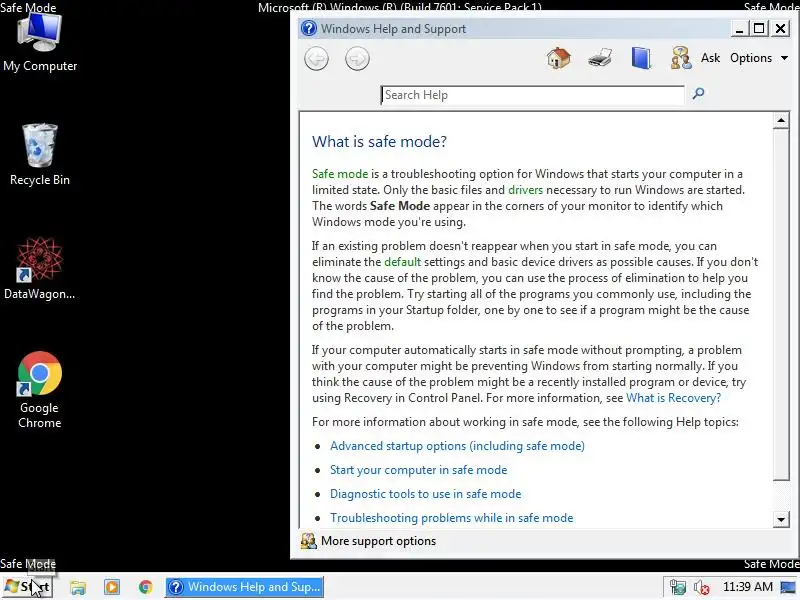The height and width of the screenshot is (600, 800).
Task: Open the Options dropdown menu
Action: pyautogui.click(x=759, y=58)
